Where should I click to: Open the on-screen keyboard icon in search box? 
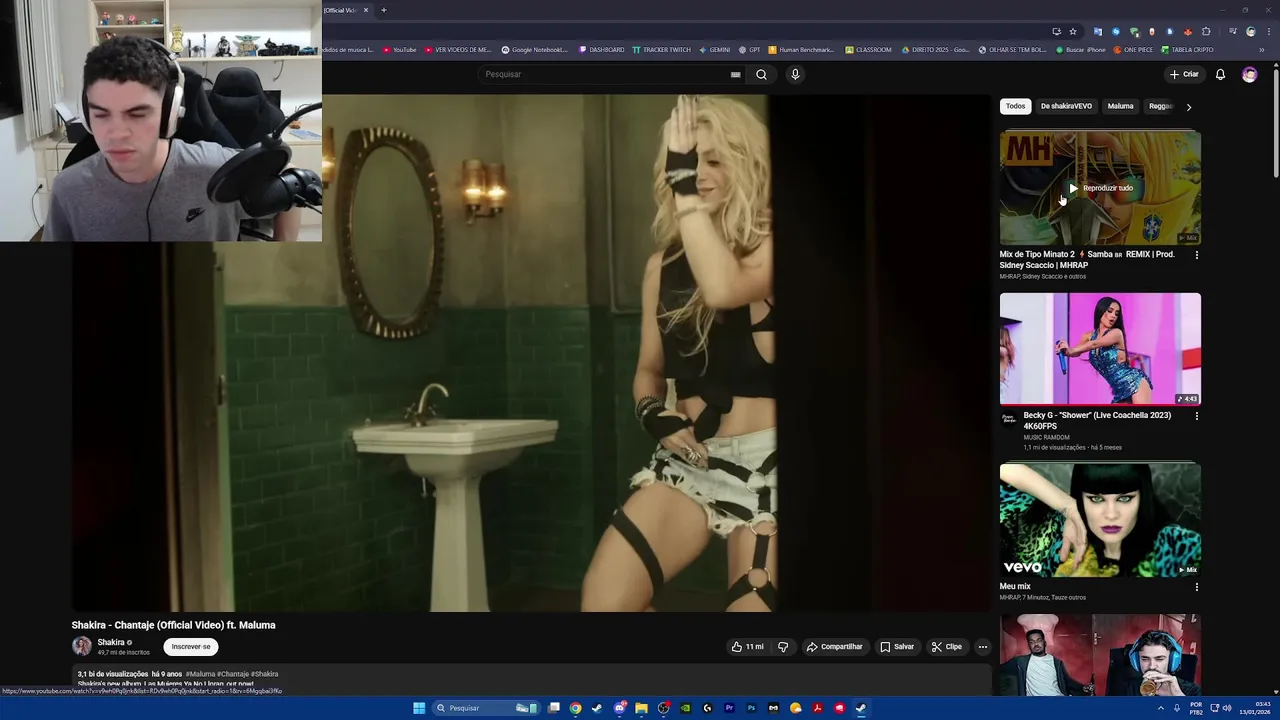(735, 74)
